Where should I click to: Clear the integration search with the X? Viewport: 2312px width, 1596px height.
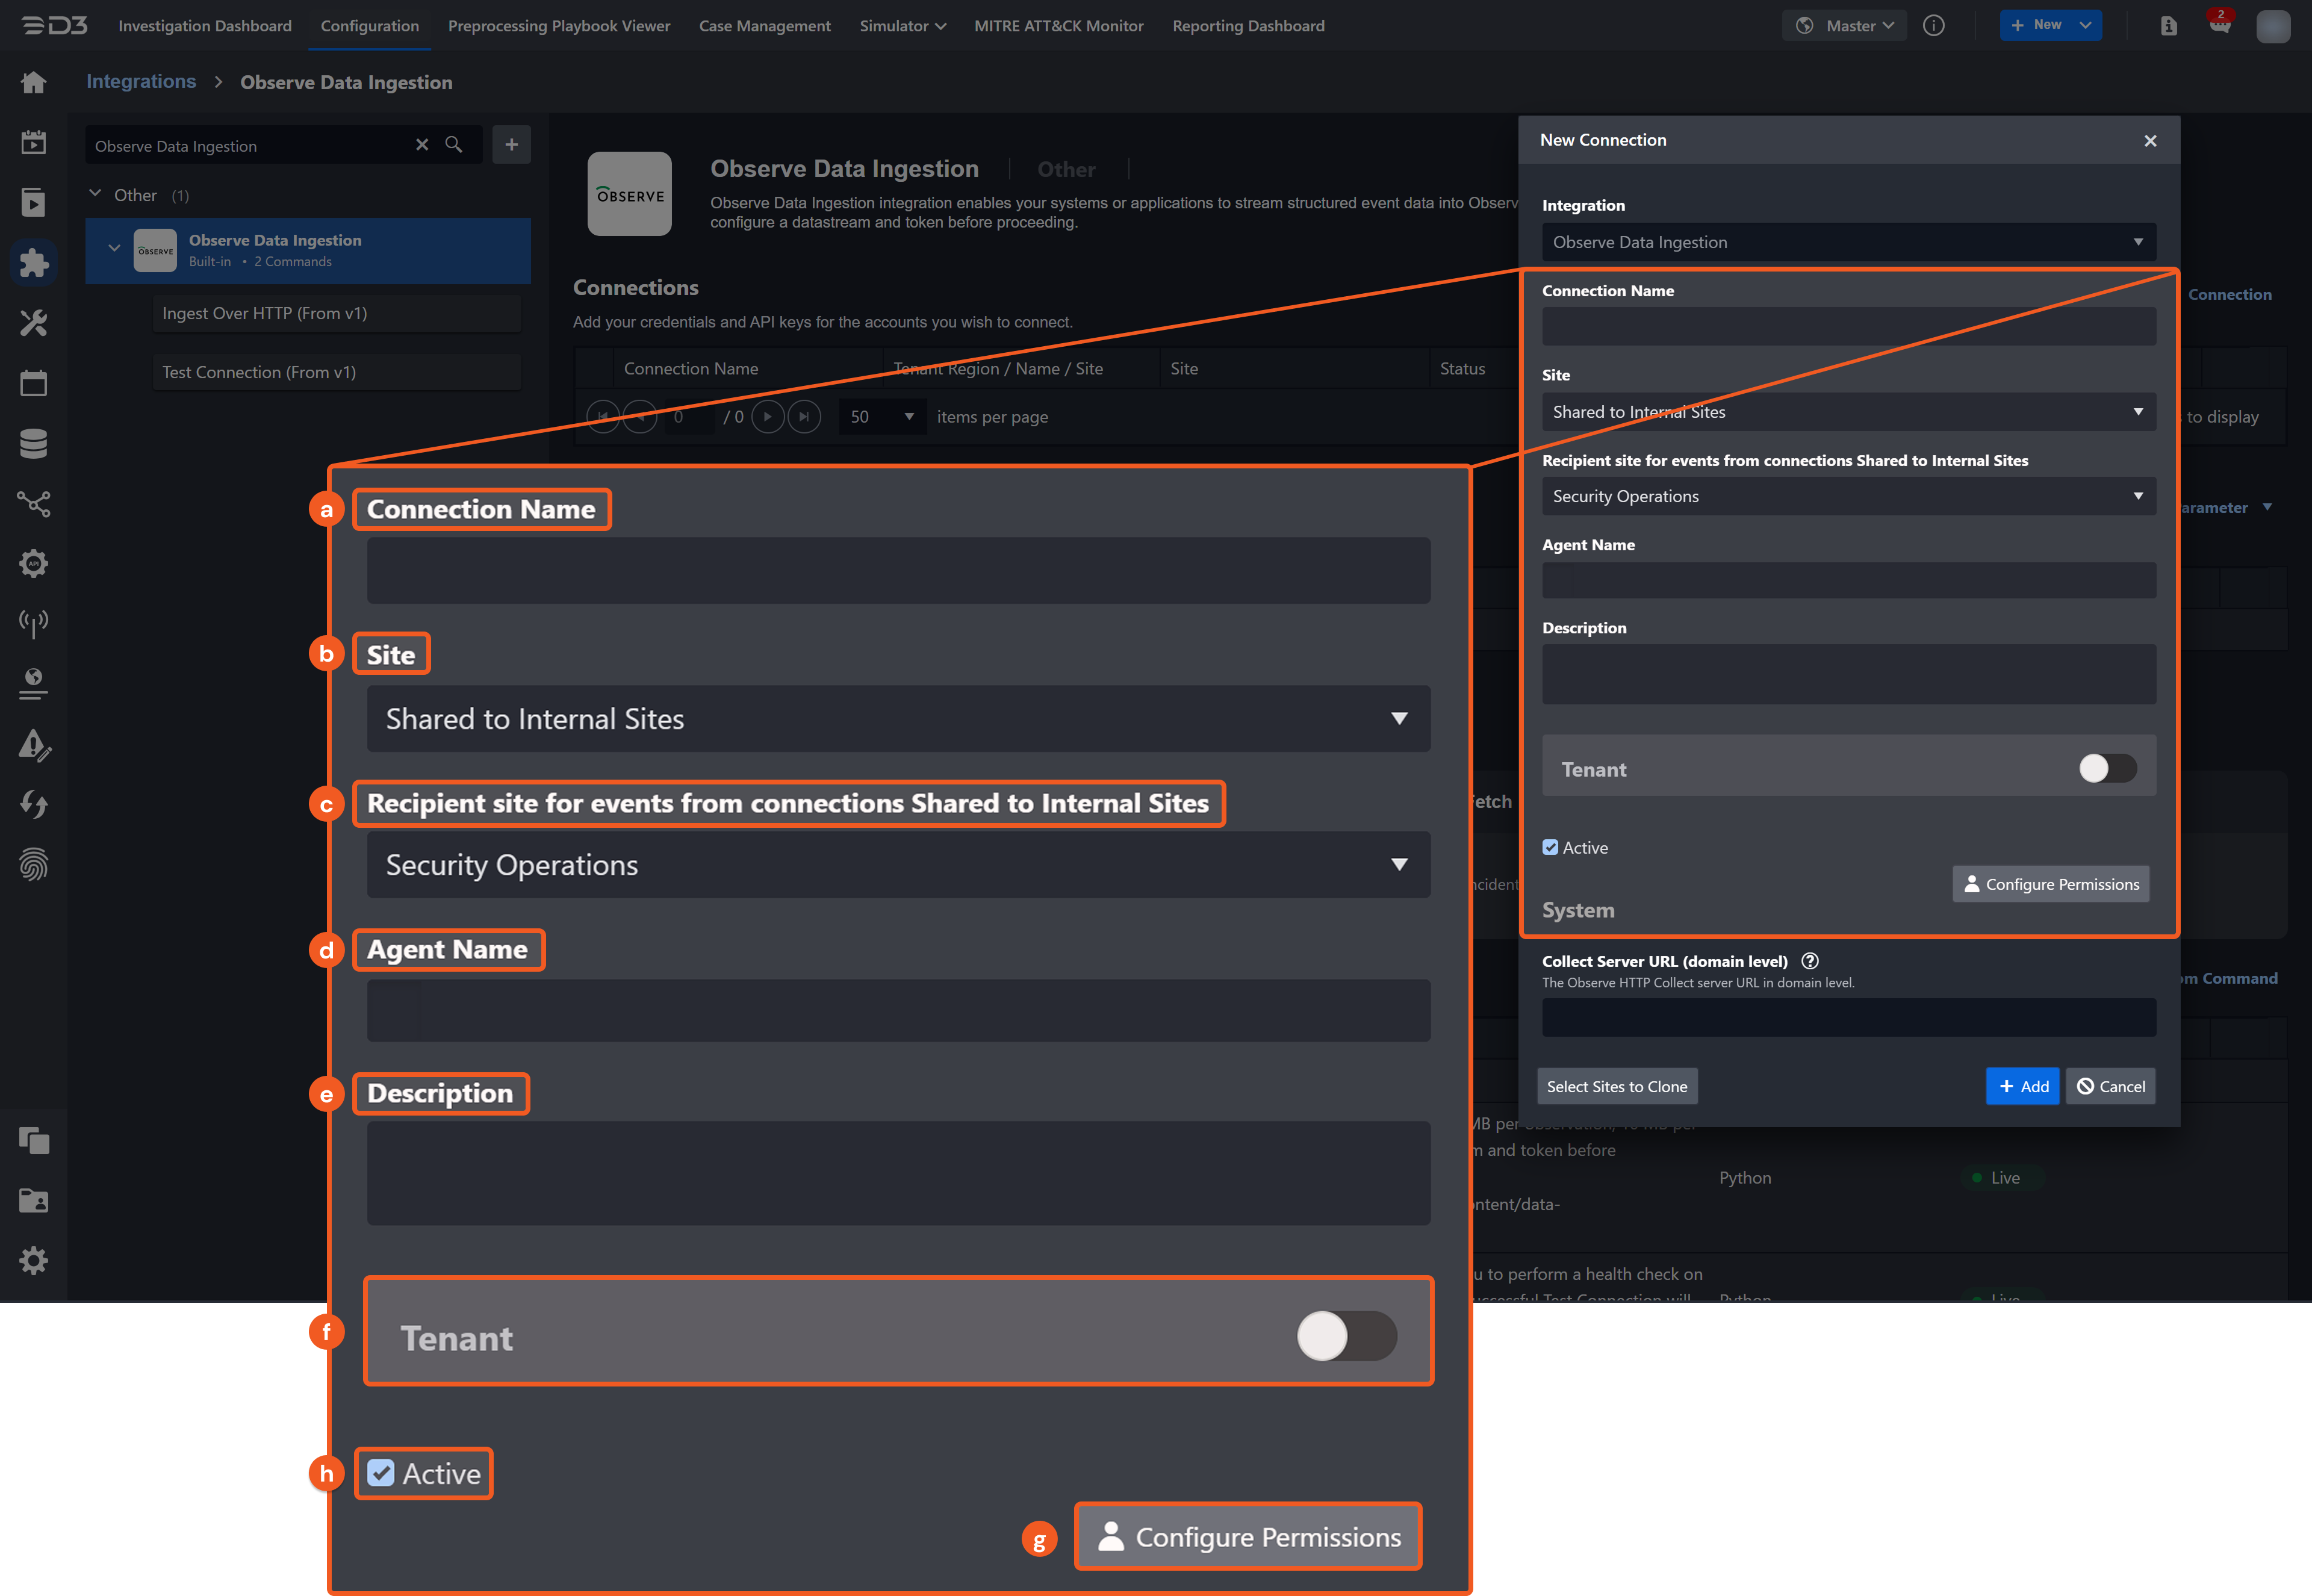point(422,145)
